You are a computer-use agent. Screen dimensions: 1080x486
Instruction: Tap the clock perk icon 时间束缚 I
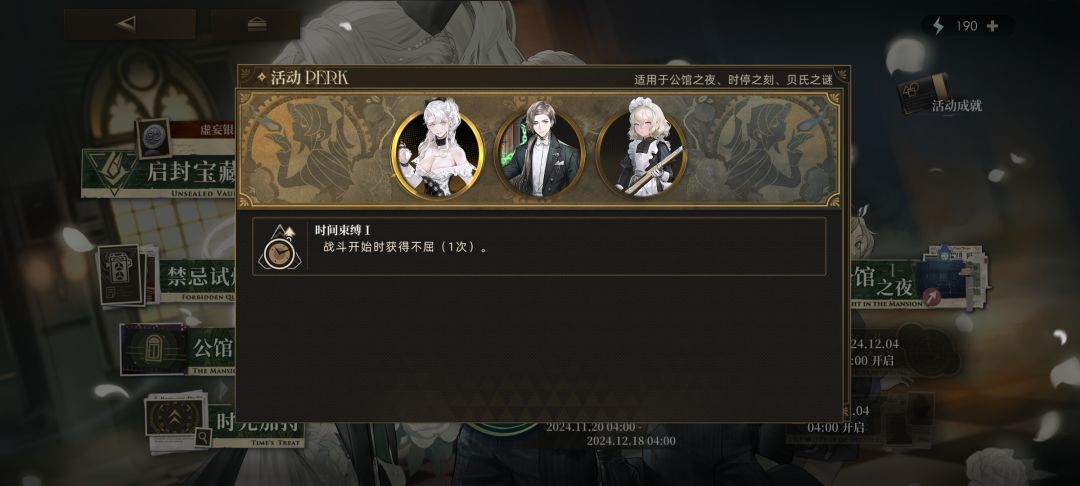(x=280, y=246)
